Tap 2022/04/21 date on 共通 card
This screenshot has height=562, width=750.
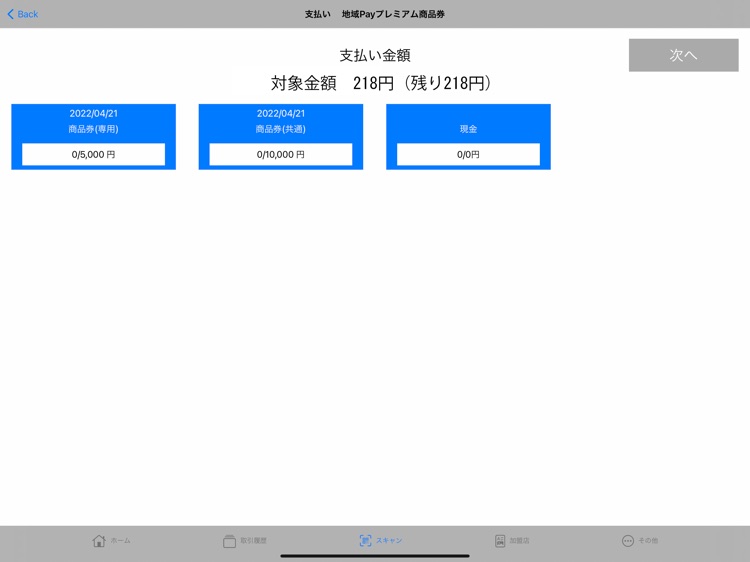tap(281, 113)
